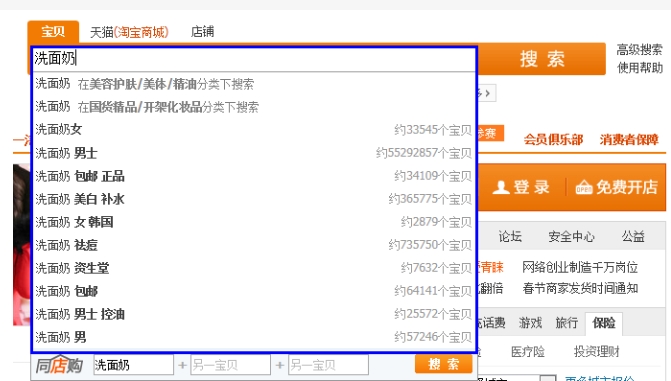Viewport: 671px width, 381px height.
Task: Open the 消费者保障 link
Action: coord(629,140)
